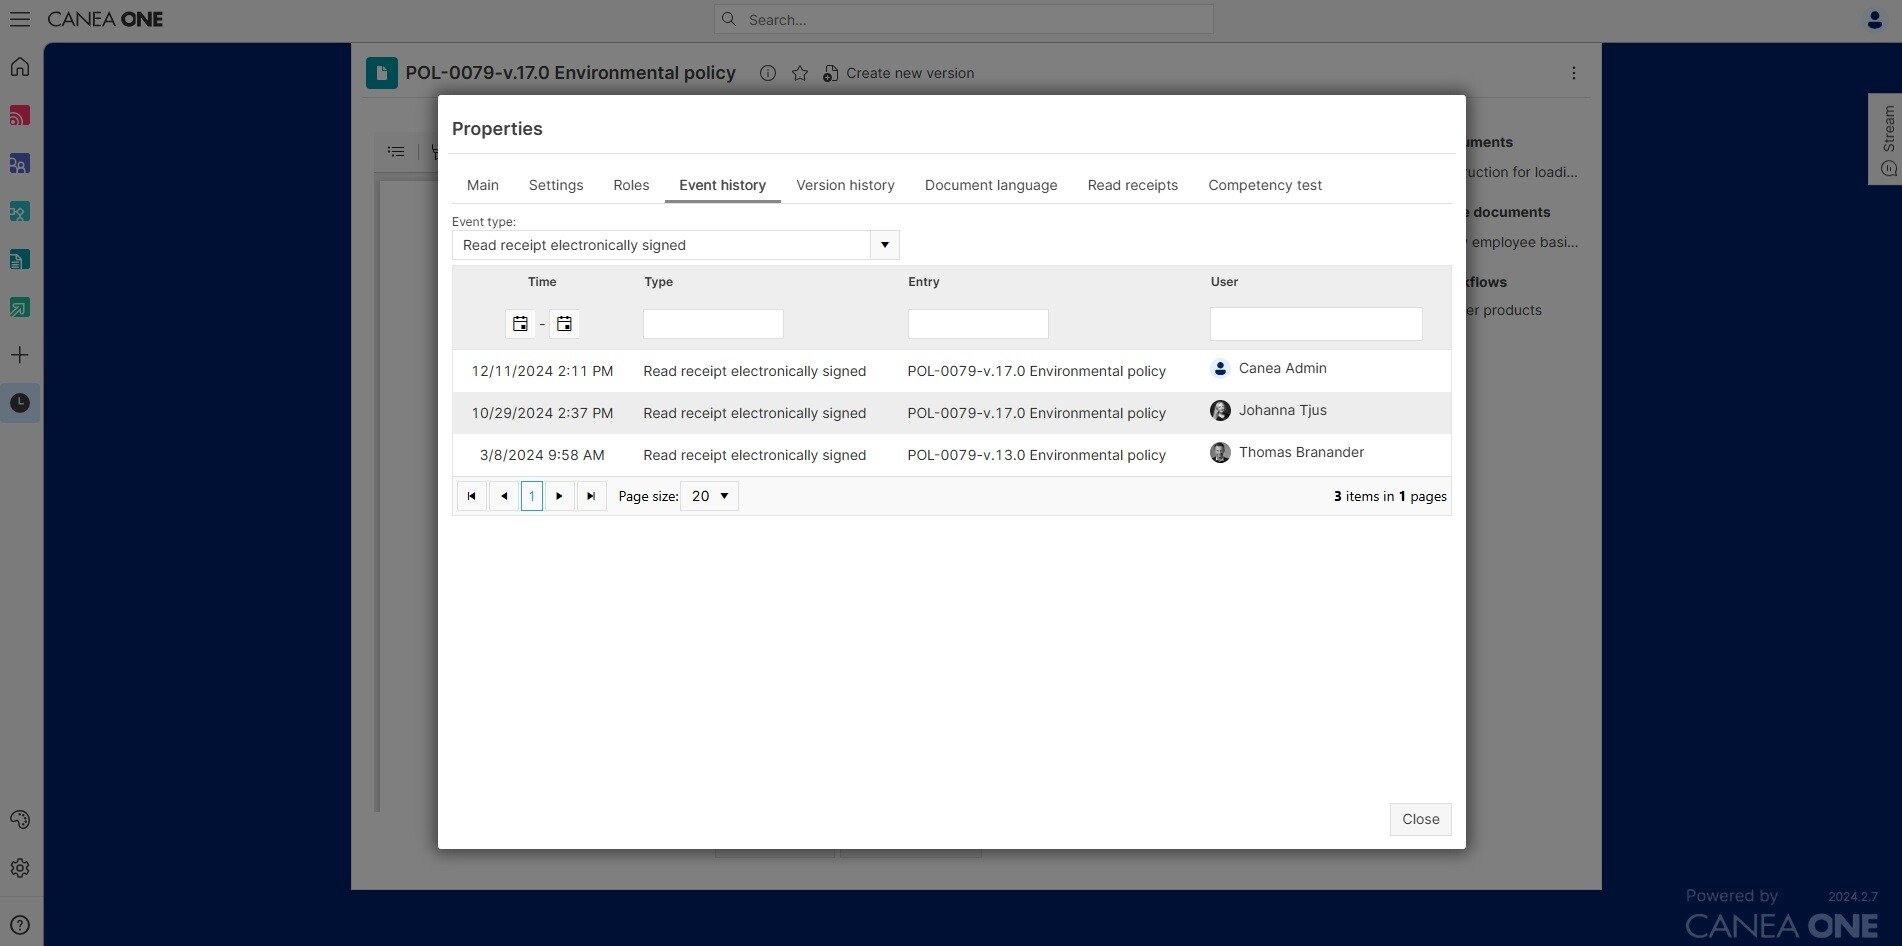This screenshot has width=1902, height=946.
Task: Open the hamburger menu
Action: click(x=19, y=19)
